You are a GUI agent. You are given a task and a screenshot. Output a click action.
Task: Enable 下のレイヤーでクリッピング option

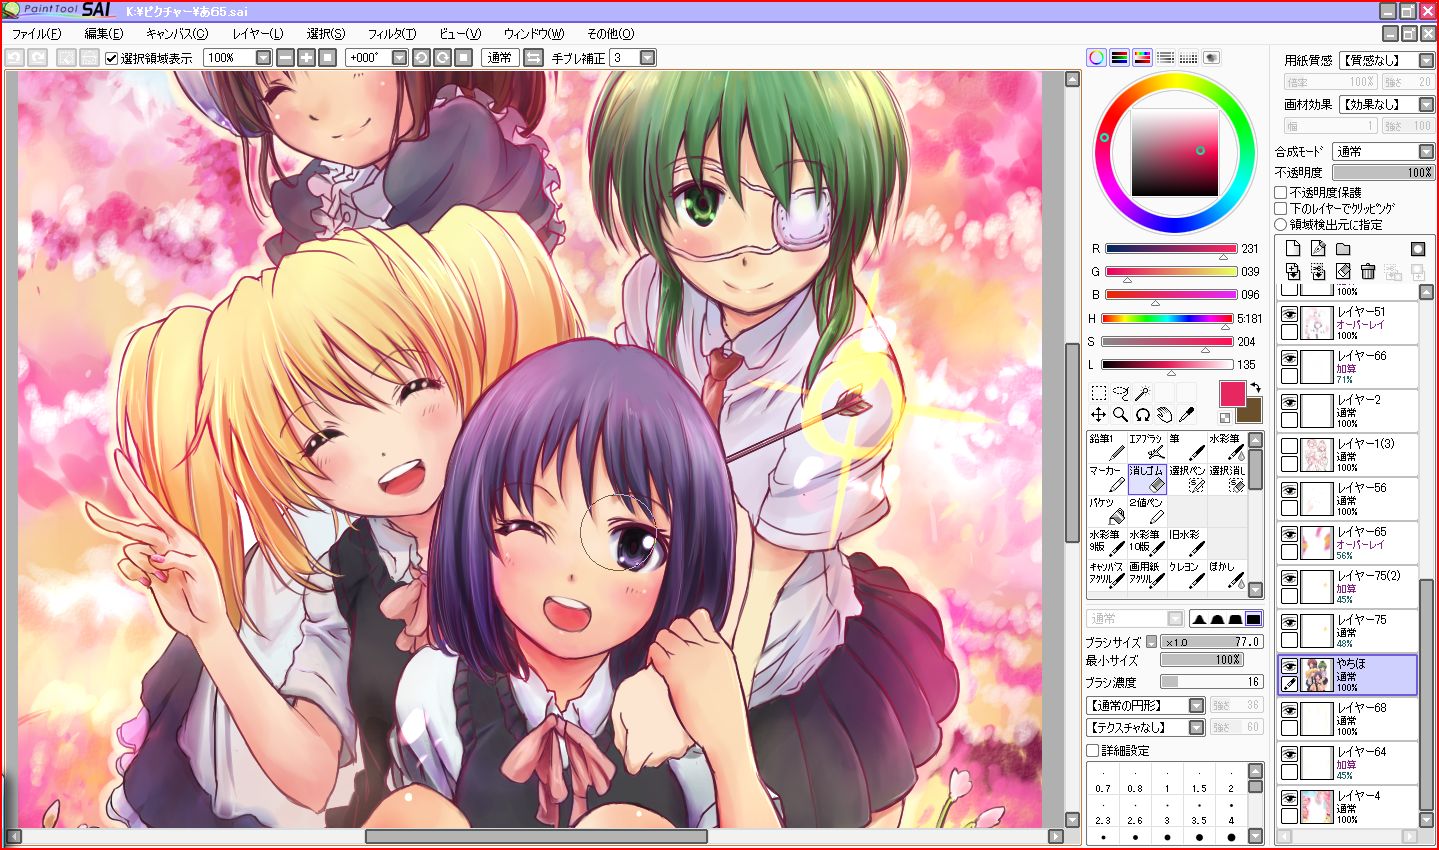(x=1281, y=208)
